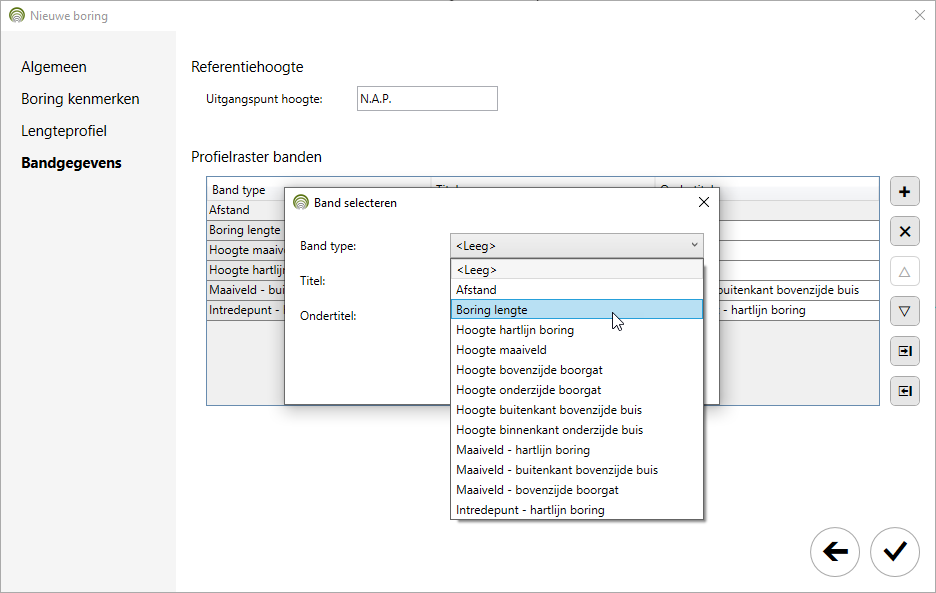Select the Hoogte maaiveld table row
This screenshot has height=593, width=936.
point(245,250)
